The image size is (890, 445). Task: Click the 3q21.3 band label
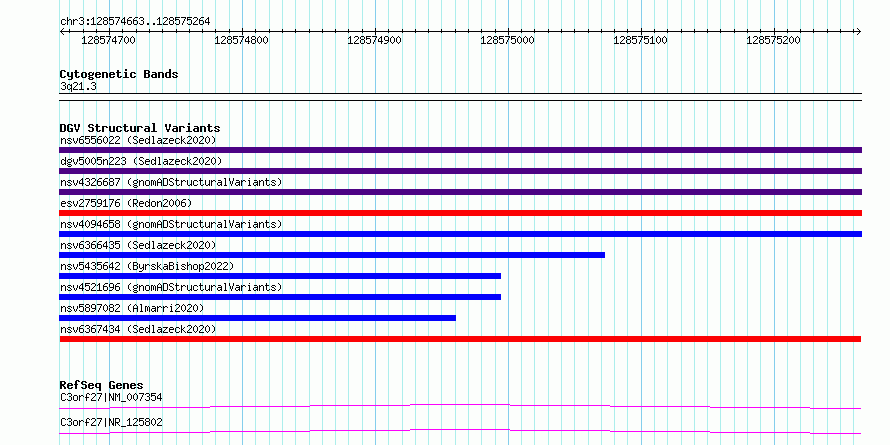(78, 87)
